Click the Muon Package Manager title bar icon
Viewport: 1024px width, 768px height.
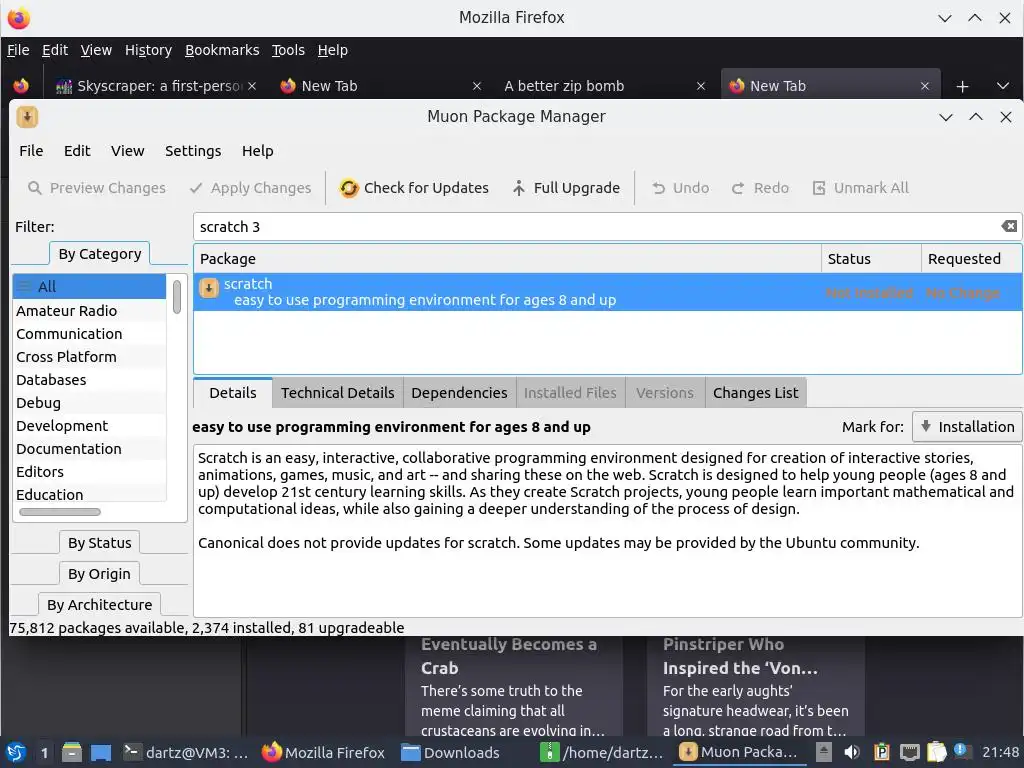pos(27,117)
